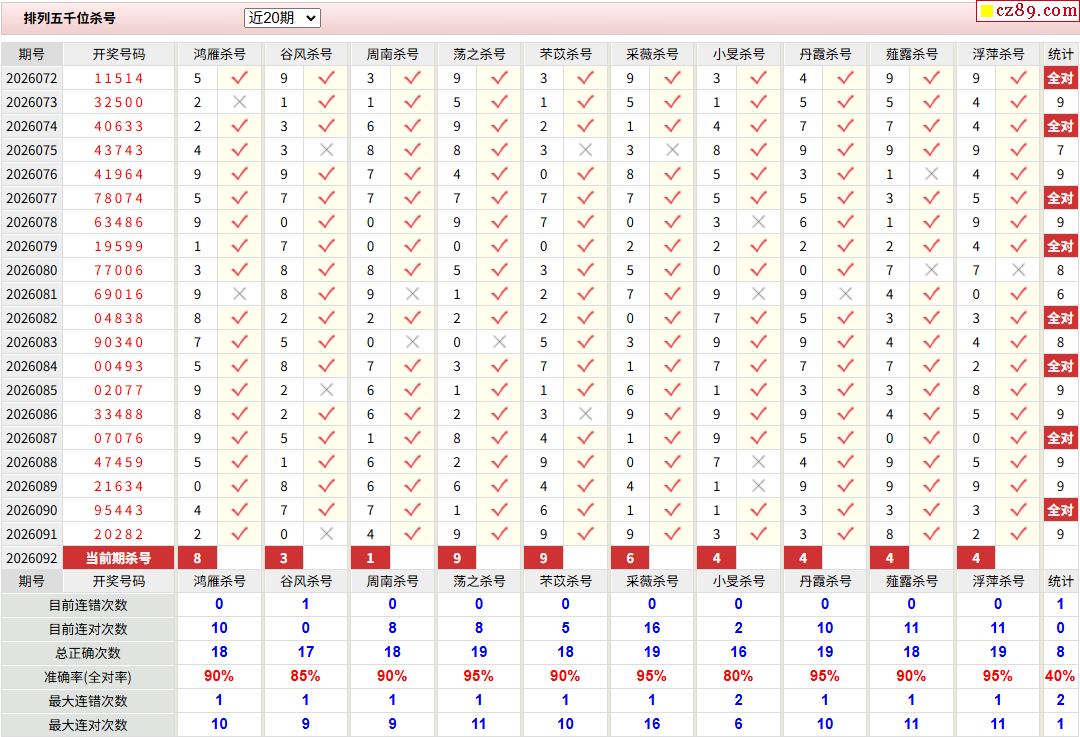Click the 统计 value 7 in row 2026075

[1060, 150]
